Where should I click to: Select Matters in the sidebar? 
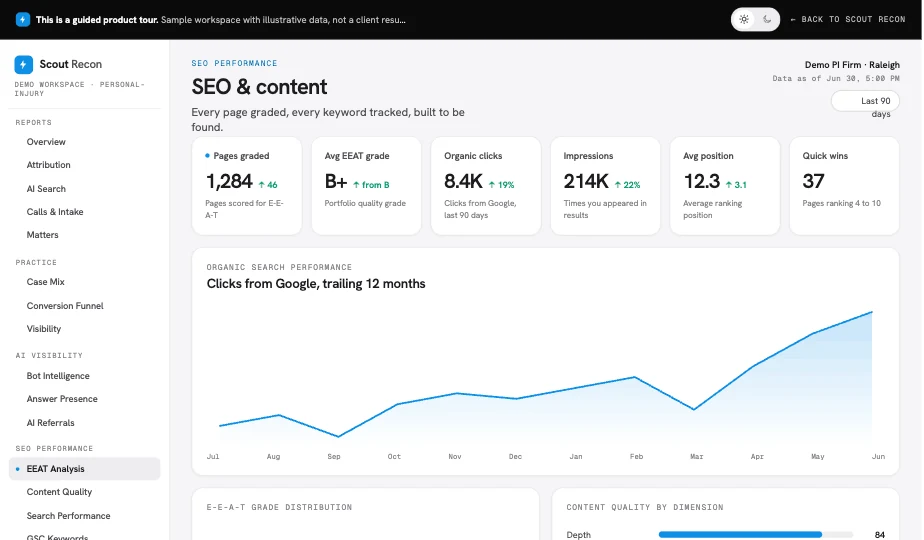click(42, 235)
